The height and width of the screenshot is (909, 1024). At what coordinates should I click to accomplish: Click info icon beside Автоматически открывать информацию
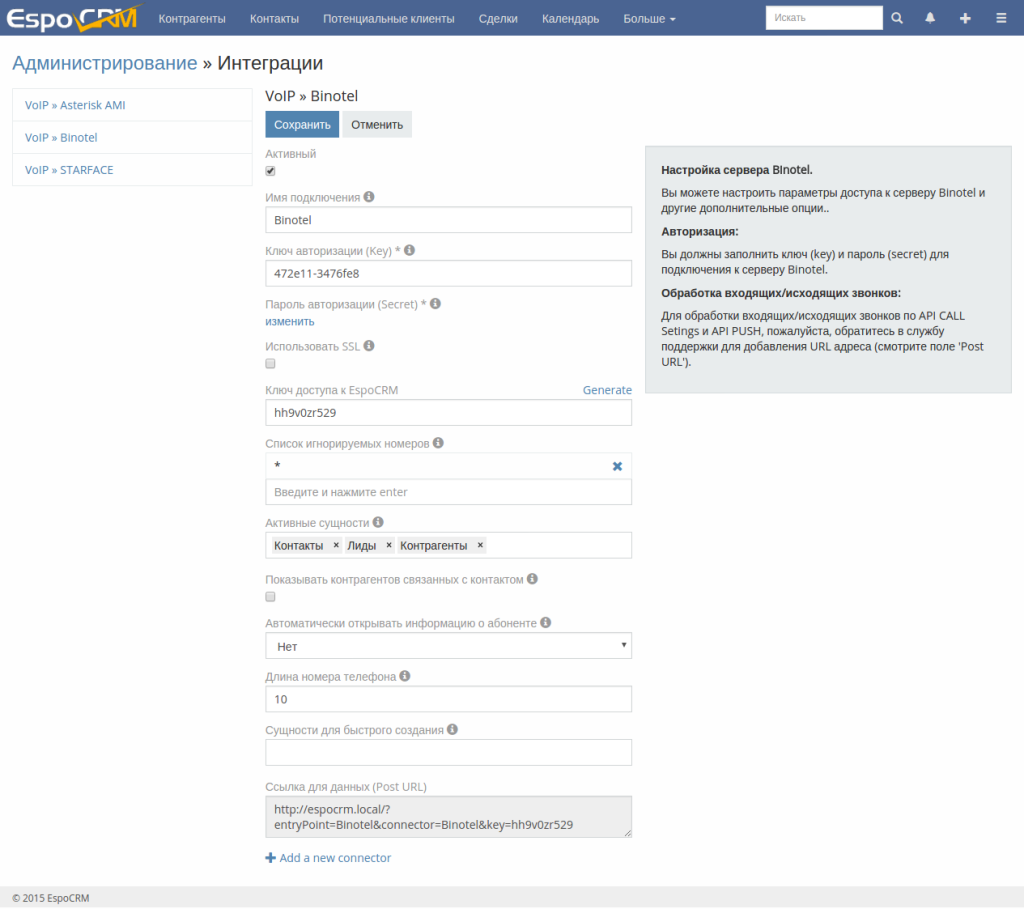click(546, 622)
